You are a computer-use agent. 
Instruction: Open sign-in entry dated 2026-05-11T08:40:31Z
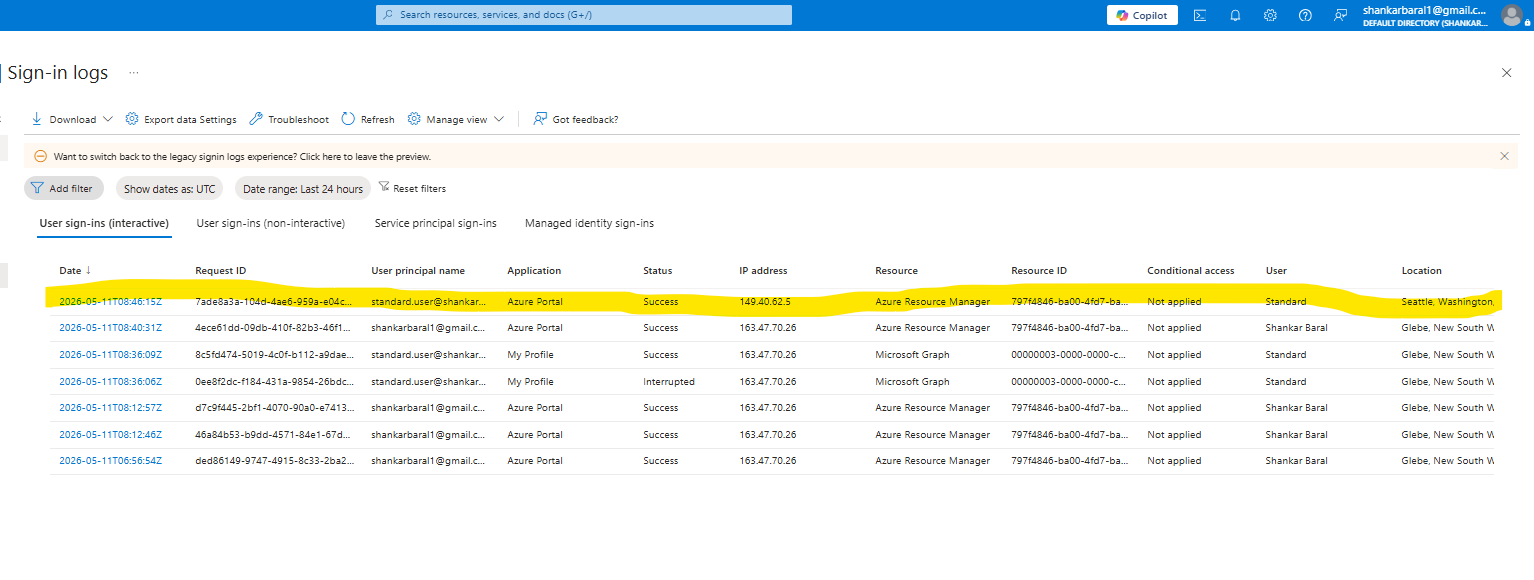tap(110, 328)
